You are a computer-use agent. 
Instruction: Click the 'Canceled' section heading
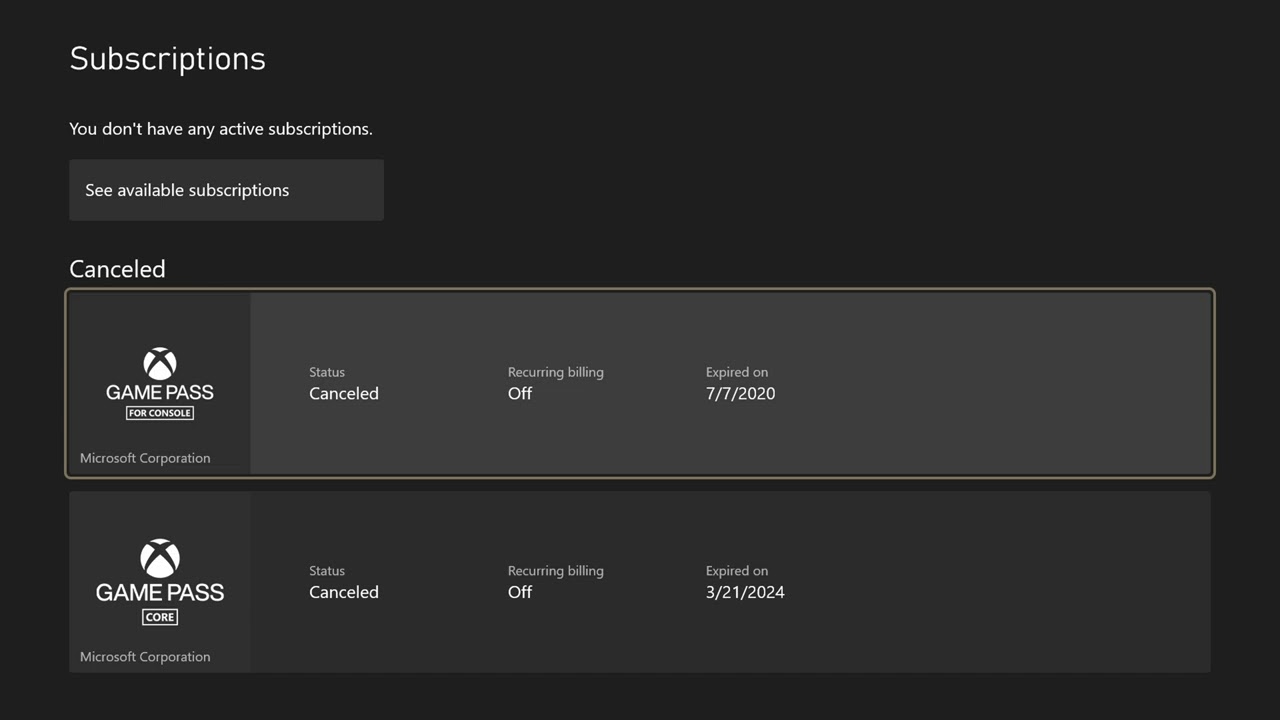[117, 269]
